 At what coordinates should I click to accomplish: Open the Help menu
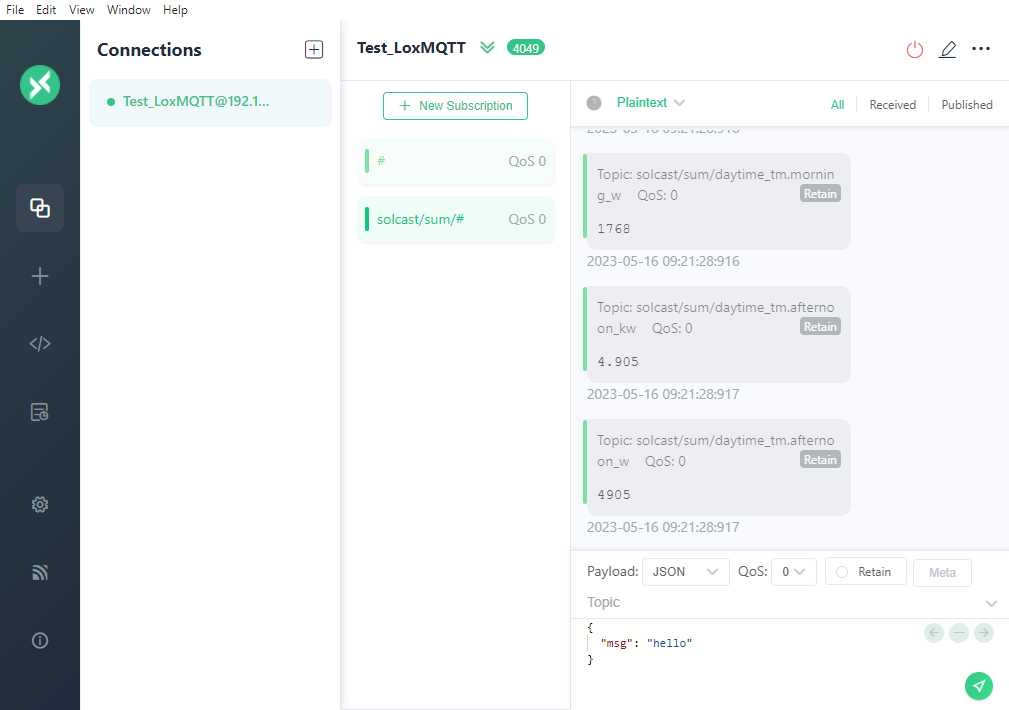coord(175,10)
